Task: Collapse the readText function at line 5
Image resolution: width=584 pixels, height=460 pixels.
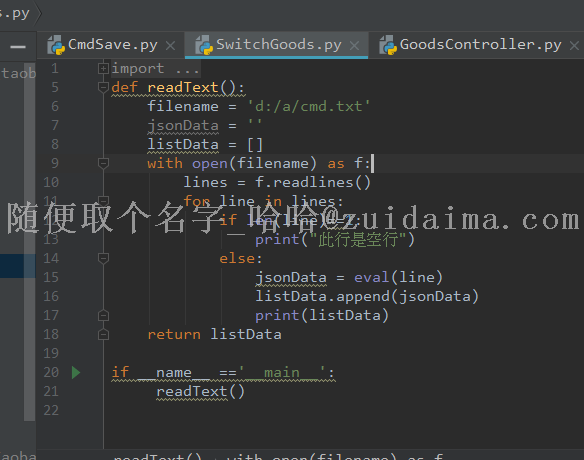Action: click(x=103, y=88)
